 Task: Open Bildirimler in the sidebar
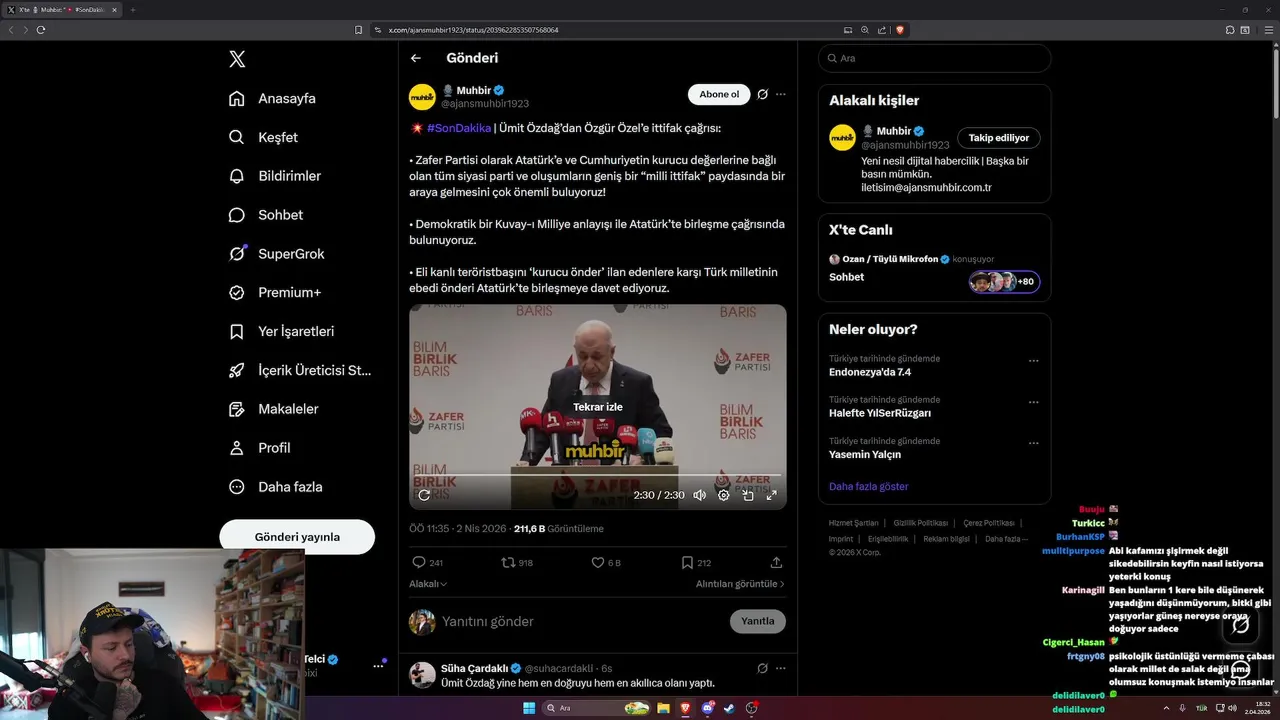pyautogui.click(x=276, y=176)
